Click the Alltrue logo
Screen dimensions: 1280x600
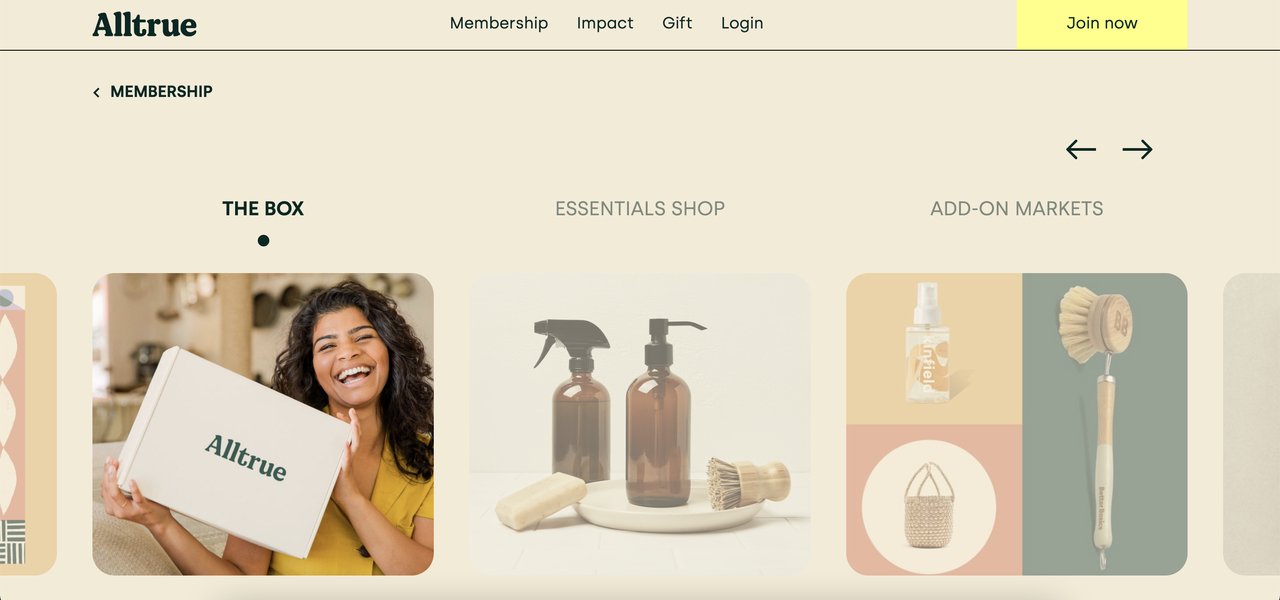click(x=144, y=24)
